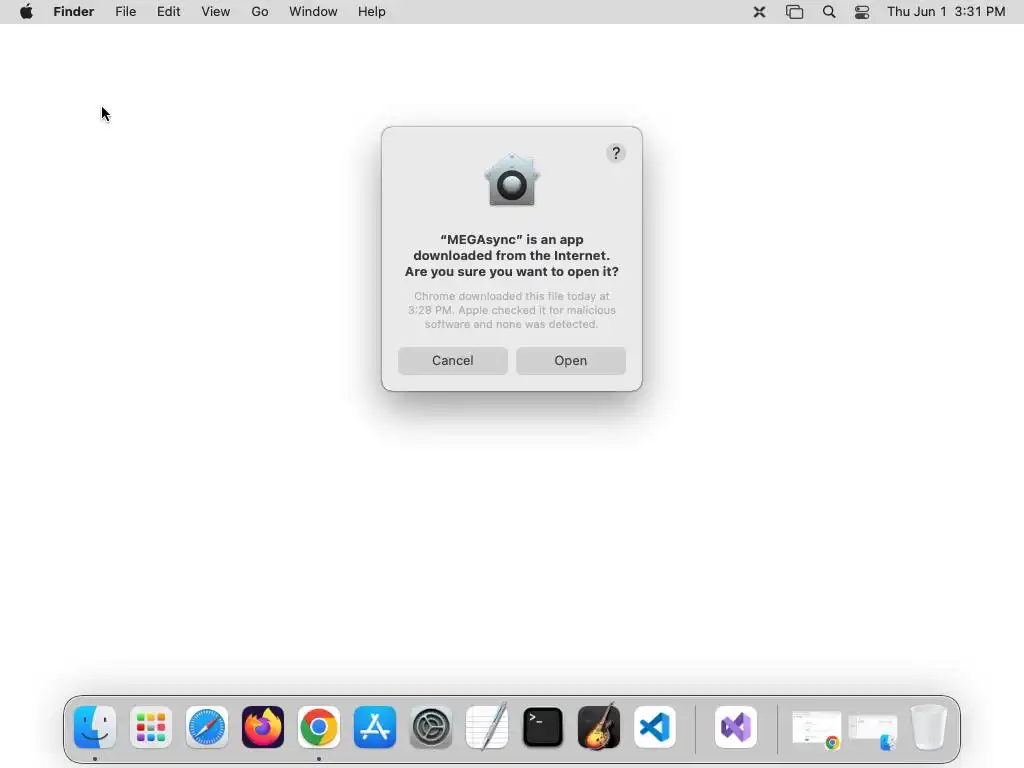Open System Settings from the Dock
The width and height of the screenshot is (1024, 768).
click(x=431, y=727)
